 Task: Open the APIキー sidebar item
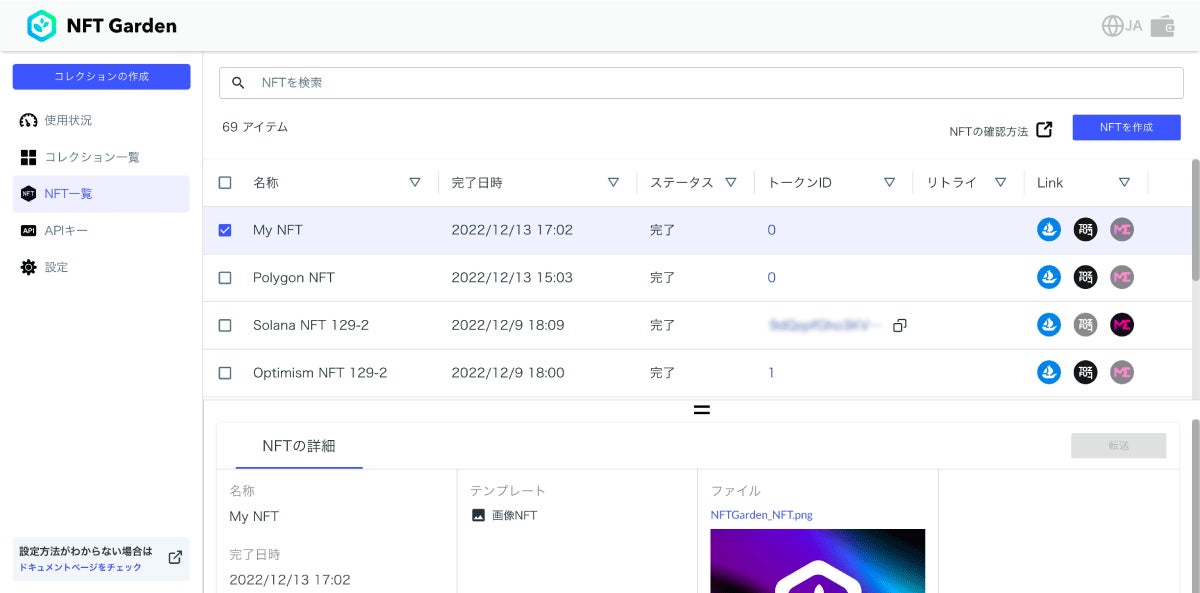(x=66, y=231)
